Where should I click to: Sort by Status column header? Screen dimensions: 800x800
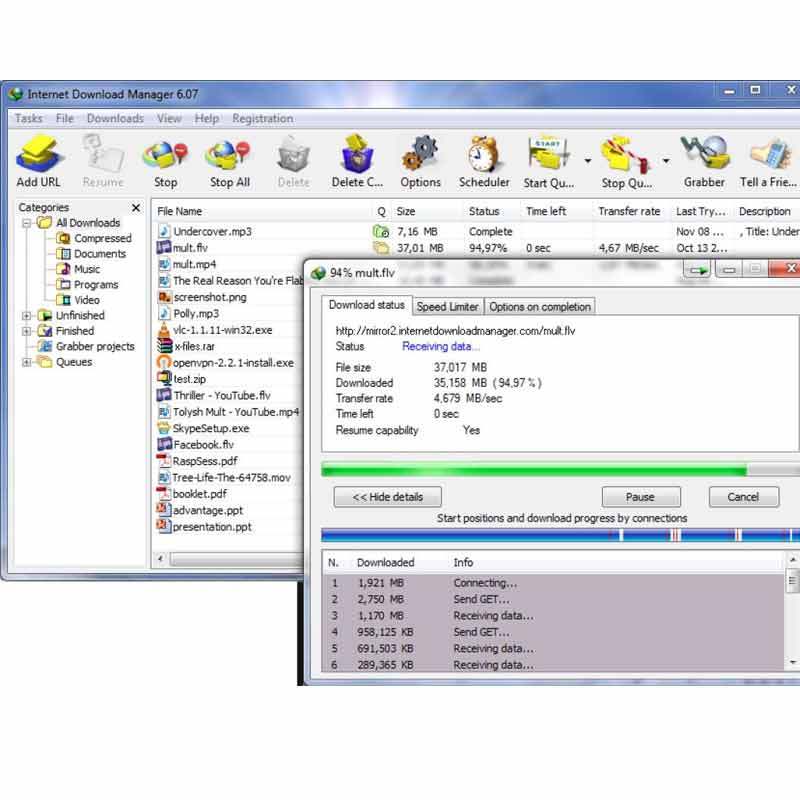(x=484, y=211)
